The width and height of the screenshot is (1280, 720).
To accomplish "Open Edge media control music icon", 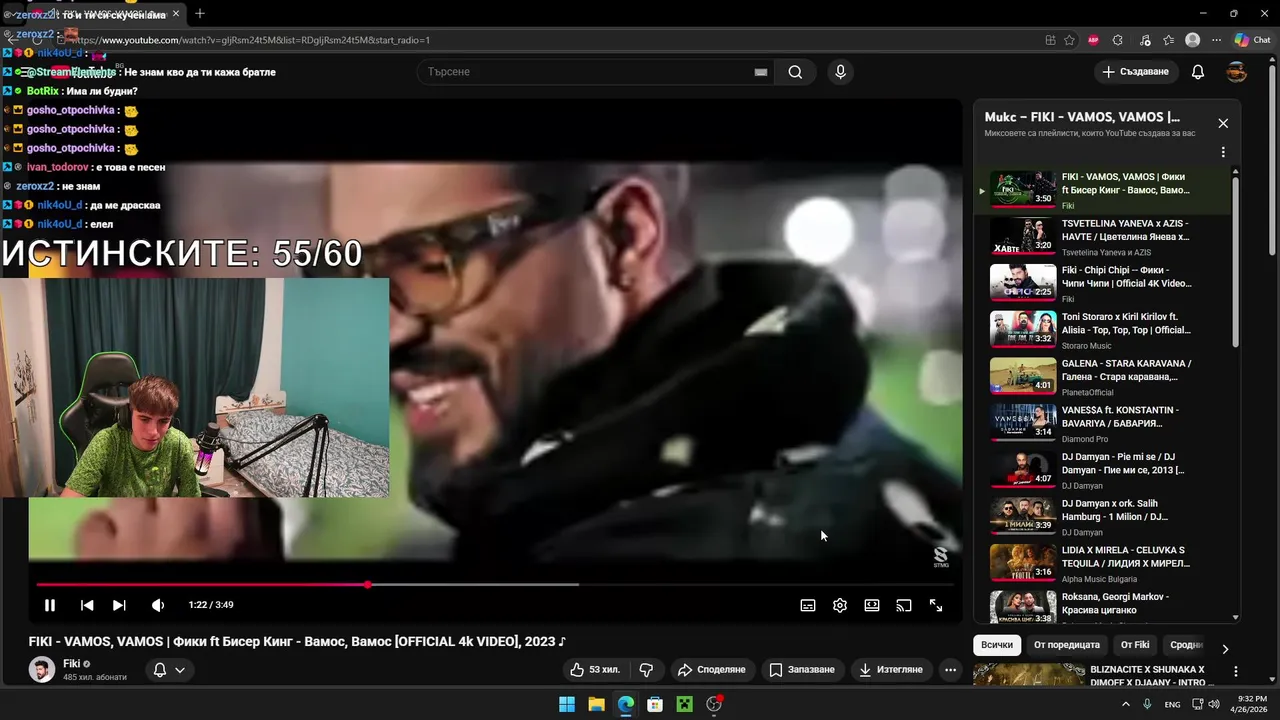I will point(1143,40).
